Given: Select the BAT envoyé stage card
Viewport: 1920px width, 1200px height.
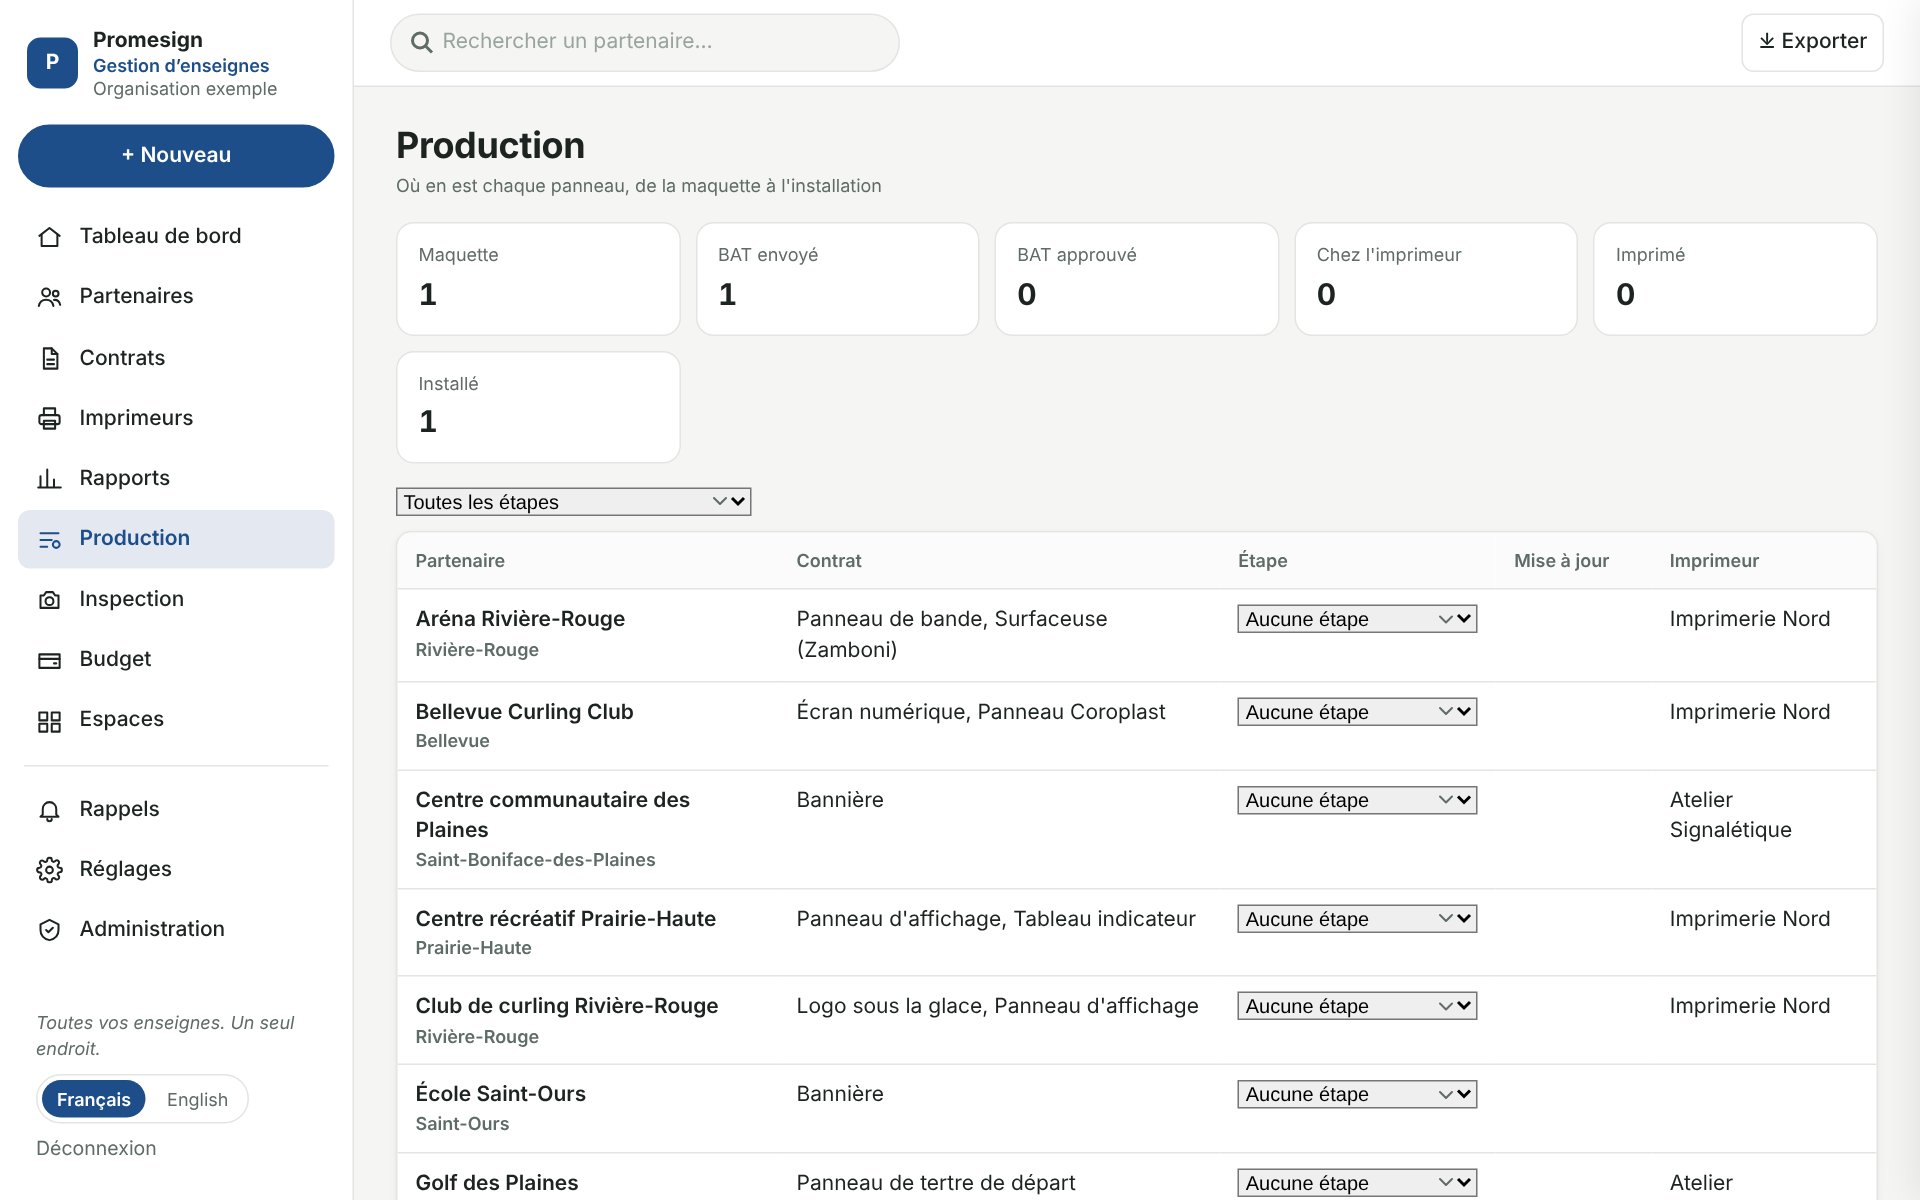Looking at the screenshot, I should 837,279.
